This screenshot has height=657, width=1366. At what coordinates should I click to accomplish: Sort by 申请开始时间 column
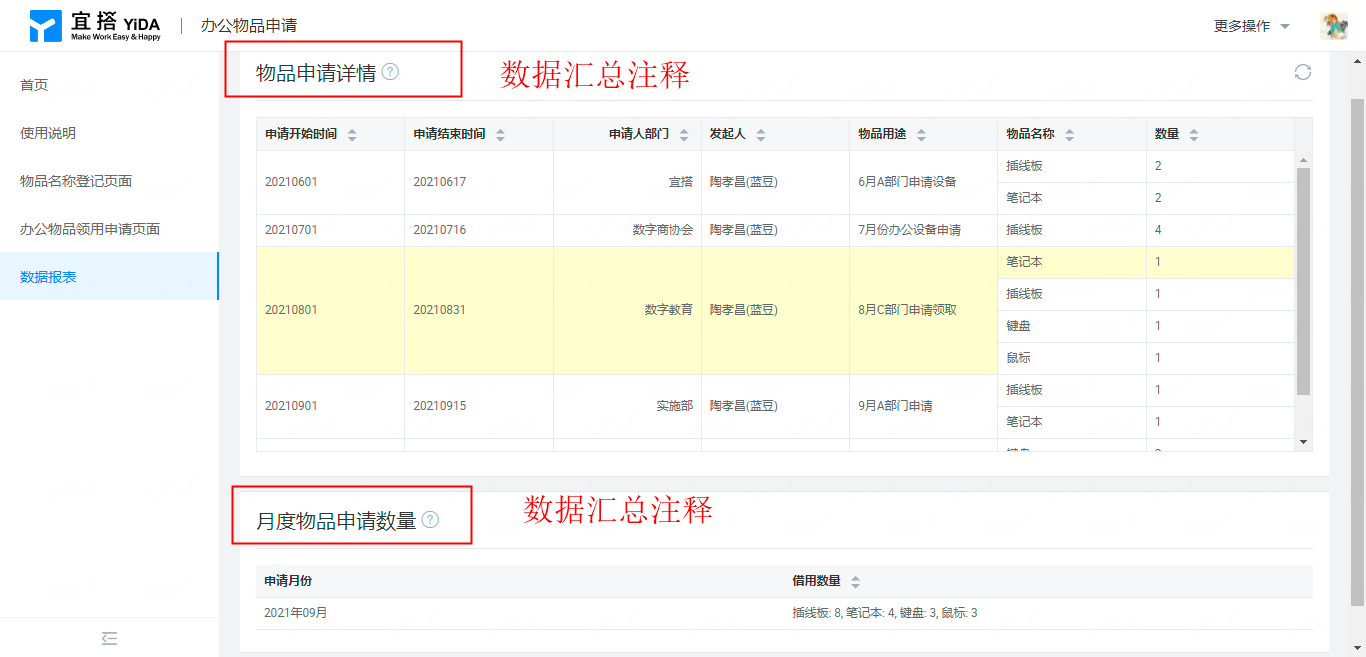click(x=352, y=135)
